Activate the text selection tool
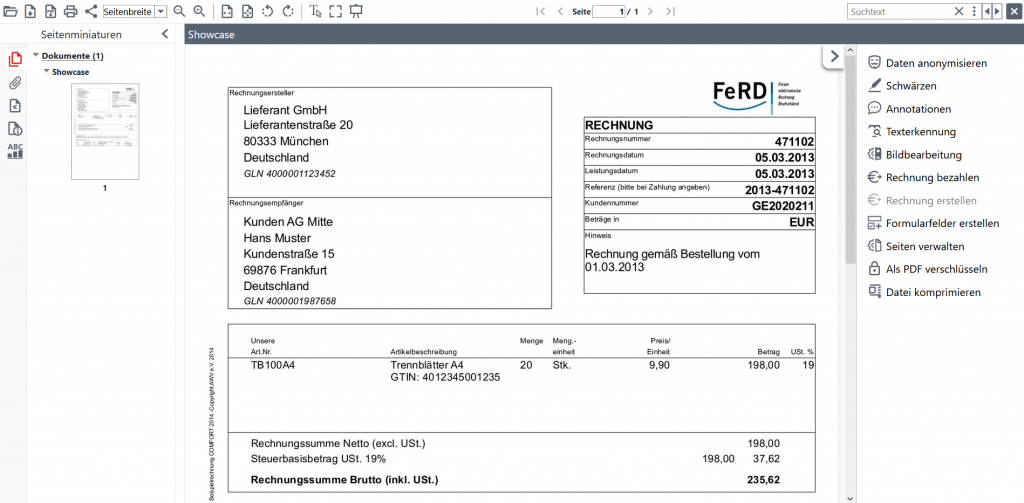Viewport: 1024px width, 503px height. point(315,11)
